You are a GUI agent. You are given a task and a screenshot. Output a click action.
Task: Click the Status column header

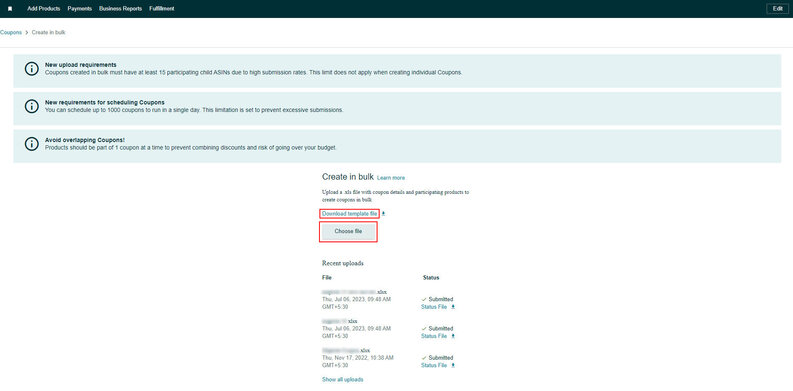point(431,278)
